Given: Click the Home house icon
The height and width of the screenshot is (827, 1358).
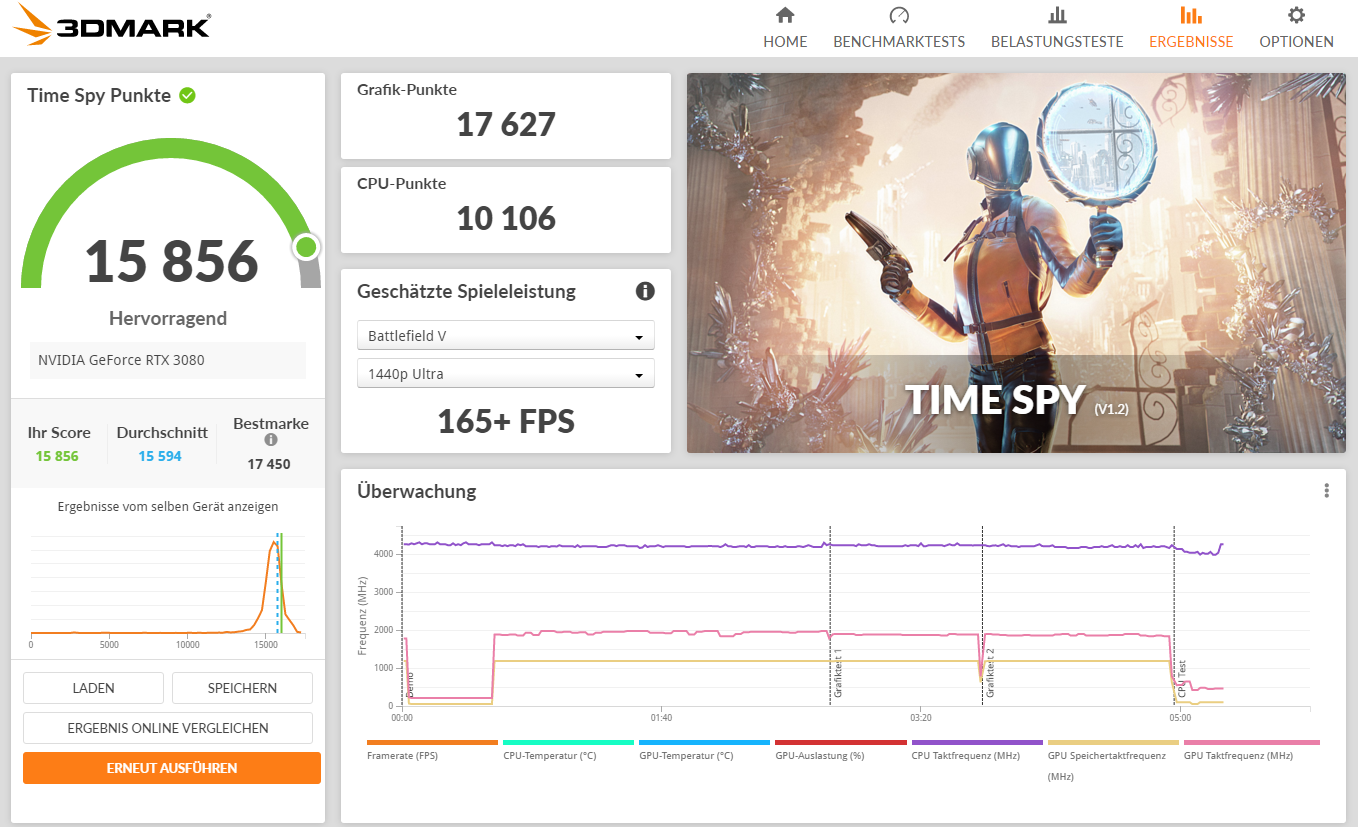Looking at the screenshot, I should (785, 15).
